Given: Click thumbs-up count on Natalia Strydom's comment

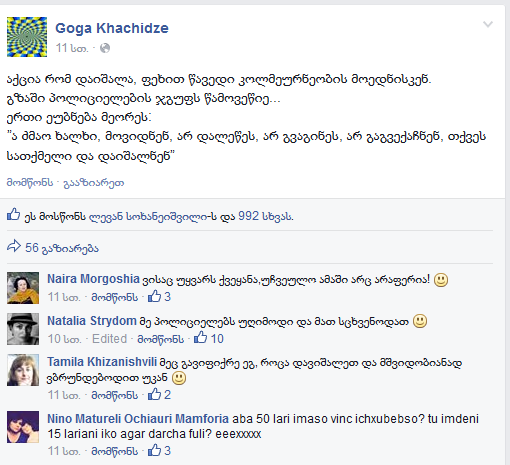Looking at the screenshot, I should click(x=209, y=338).
